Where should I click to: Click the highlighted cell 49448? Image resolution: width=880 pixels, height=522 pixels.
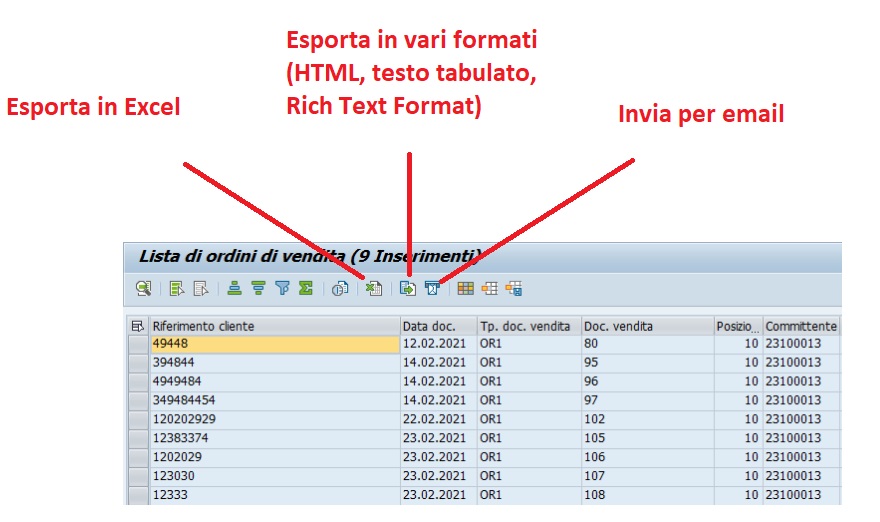[x=274, y=344]
